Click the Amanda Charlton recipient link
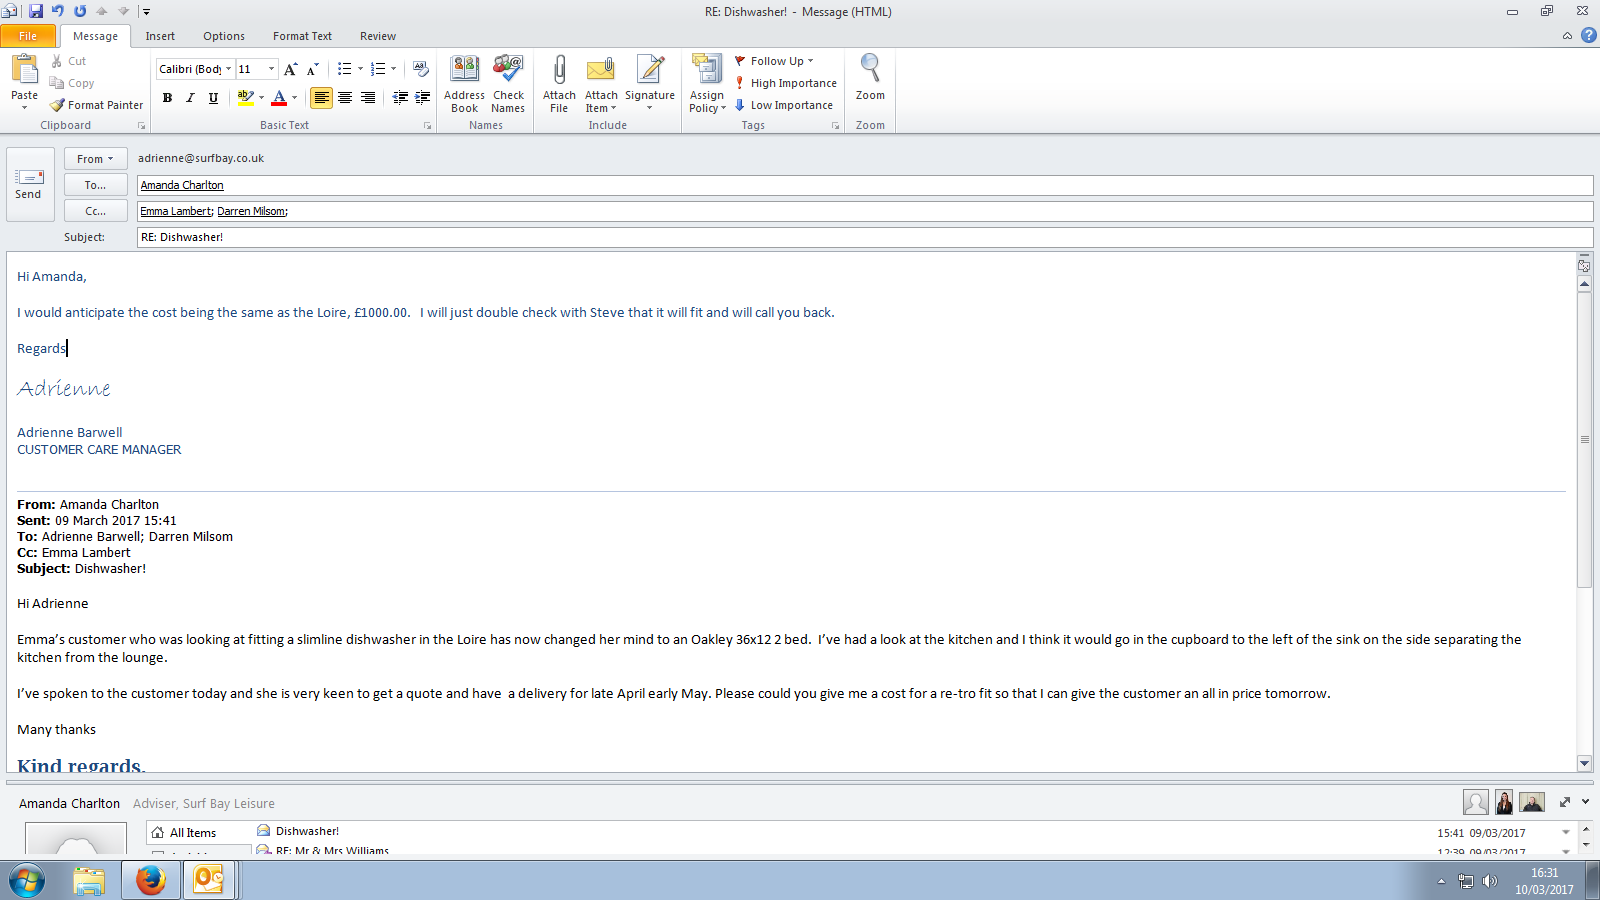 (182, 185)
